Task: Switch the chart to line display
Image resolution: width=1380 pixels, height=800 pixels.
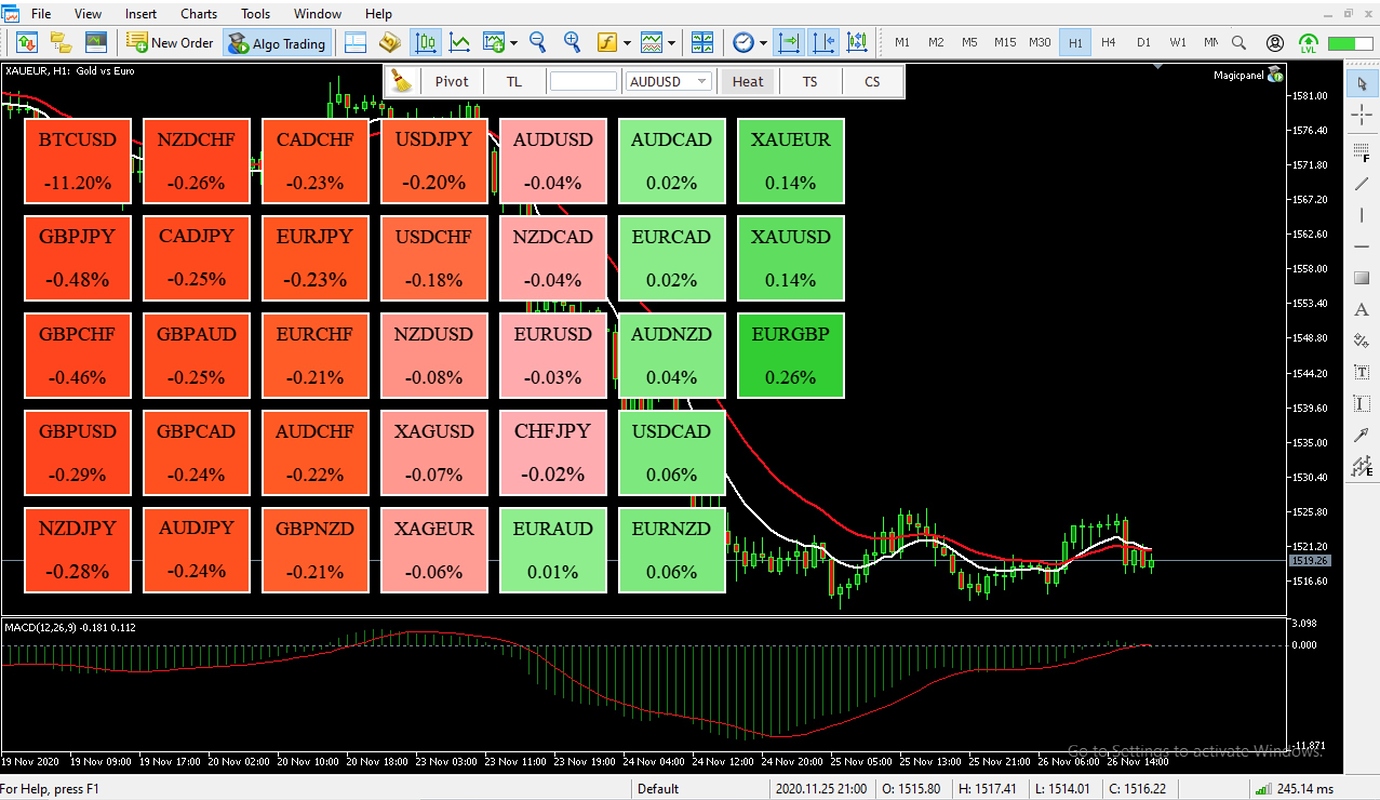Action: point(459,42)
